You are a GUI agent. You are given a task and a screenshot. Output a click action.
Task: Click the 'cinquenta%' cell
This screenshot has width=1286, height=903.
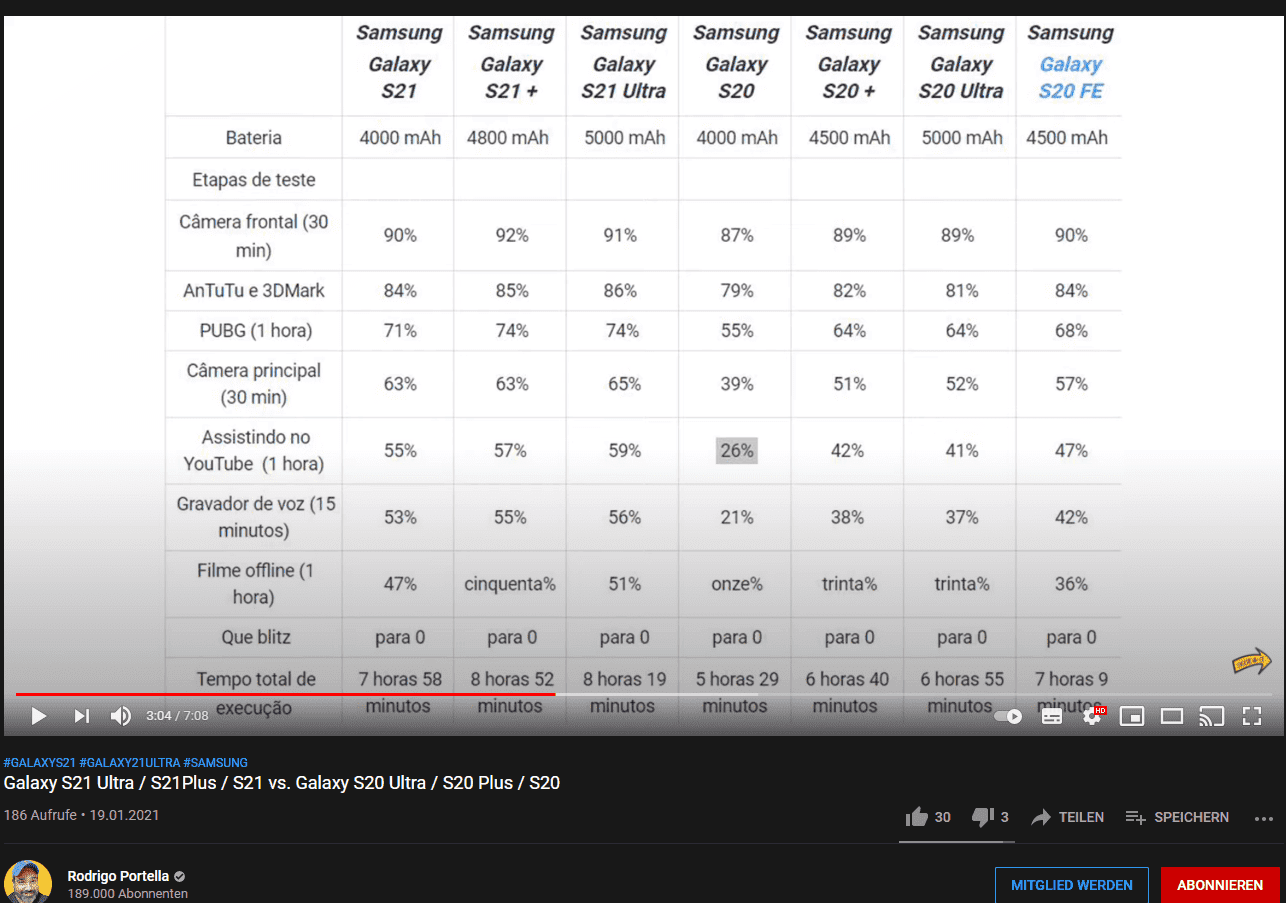[x=510, y=583]
